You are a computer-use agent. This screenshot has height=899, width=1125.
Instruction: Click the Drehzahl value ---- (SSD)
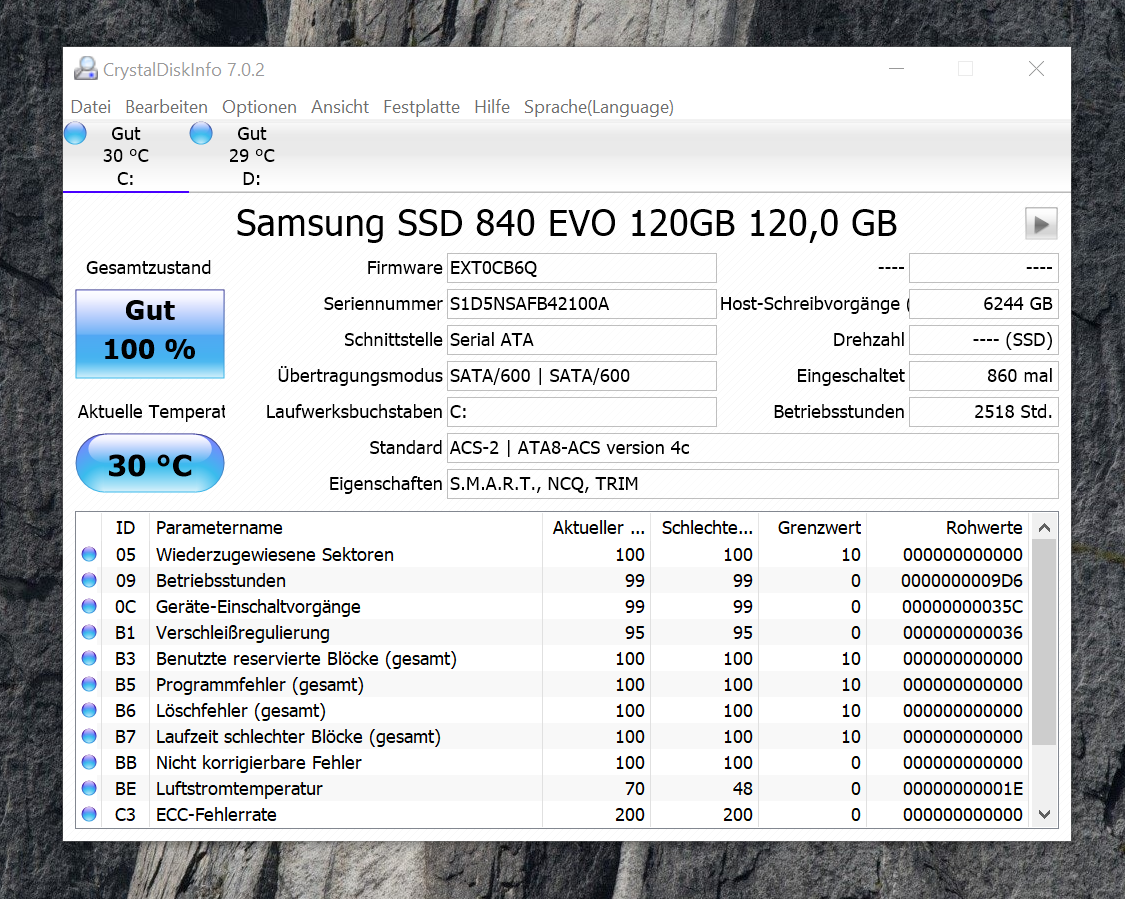(984, 339)
